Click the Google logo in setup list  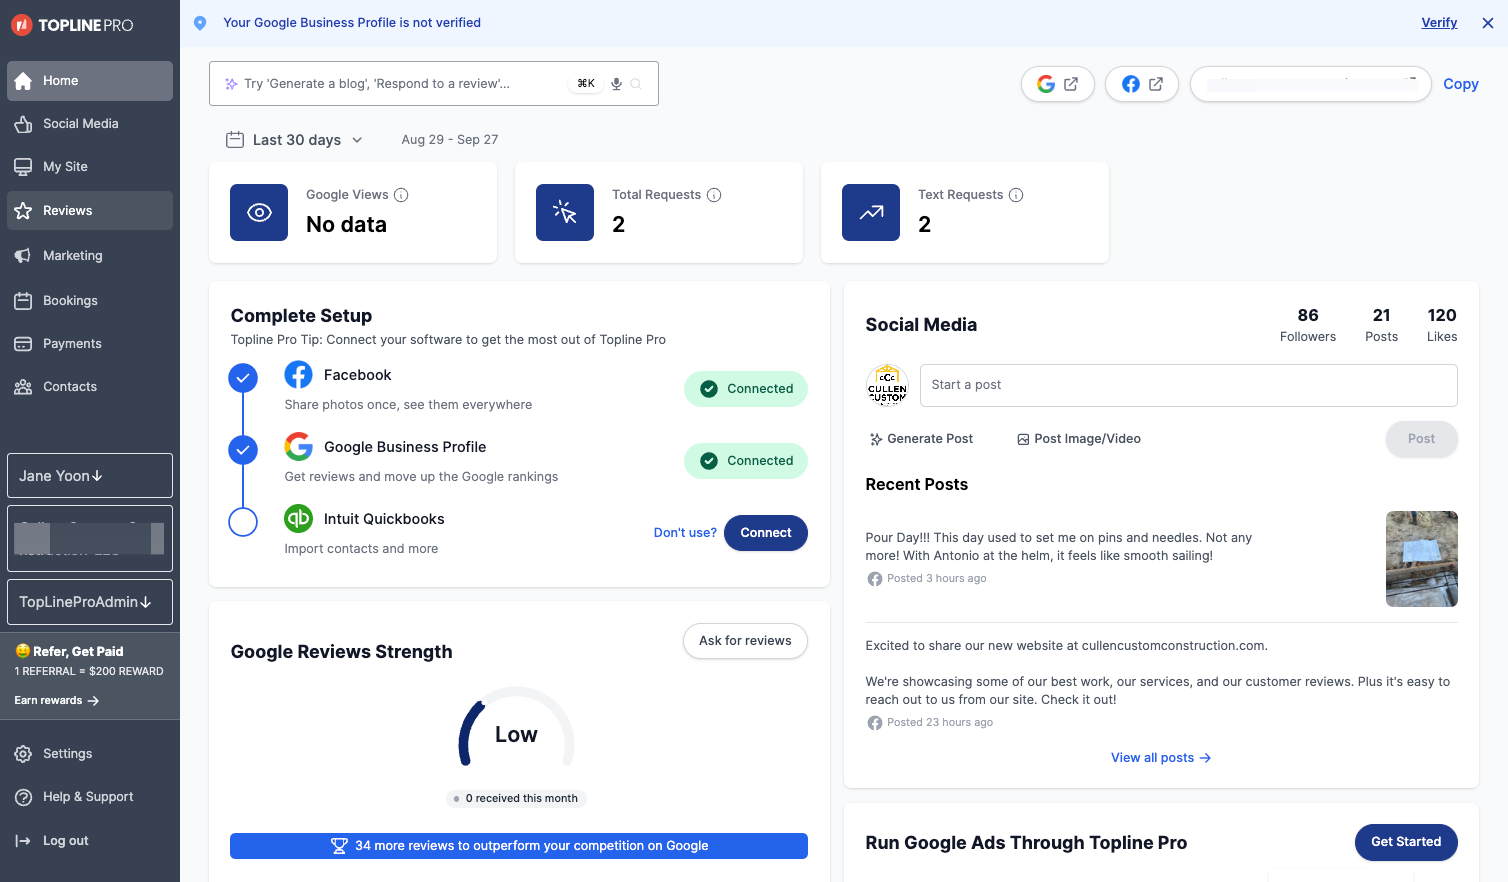click(x=298, y=446)
